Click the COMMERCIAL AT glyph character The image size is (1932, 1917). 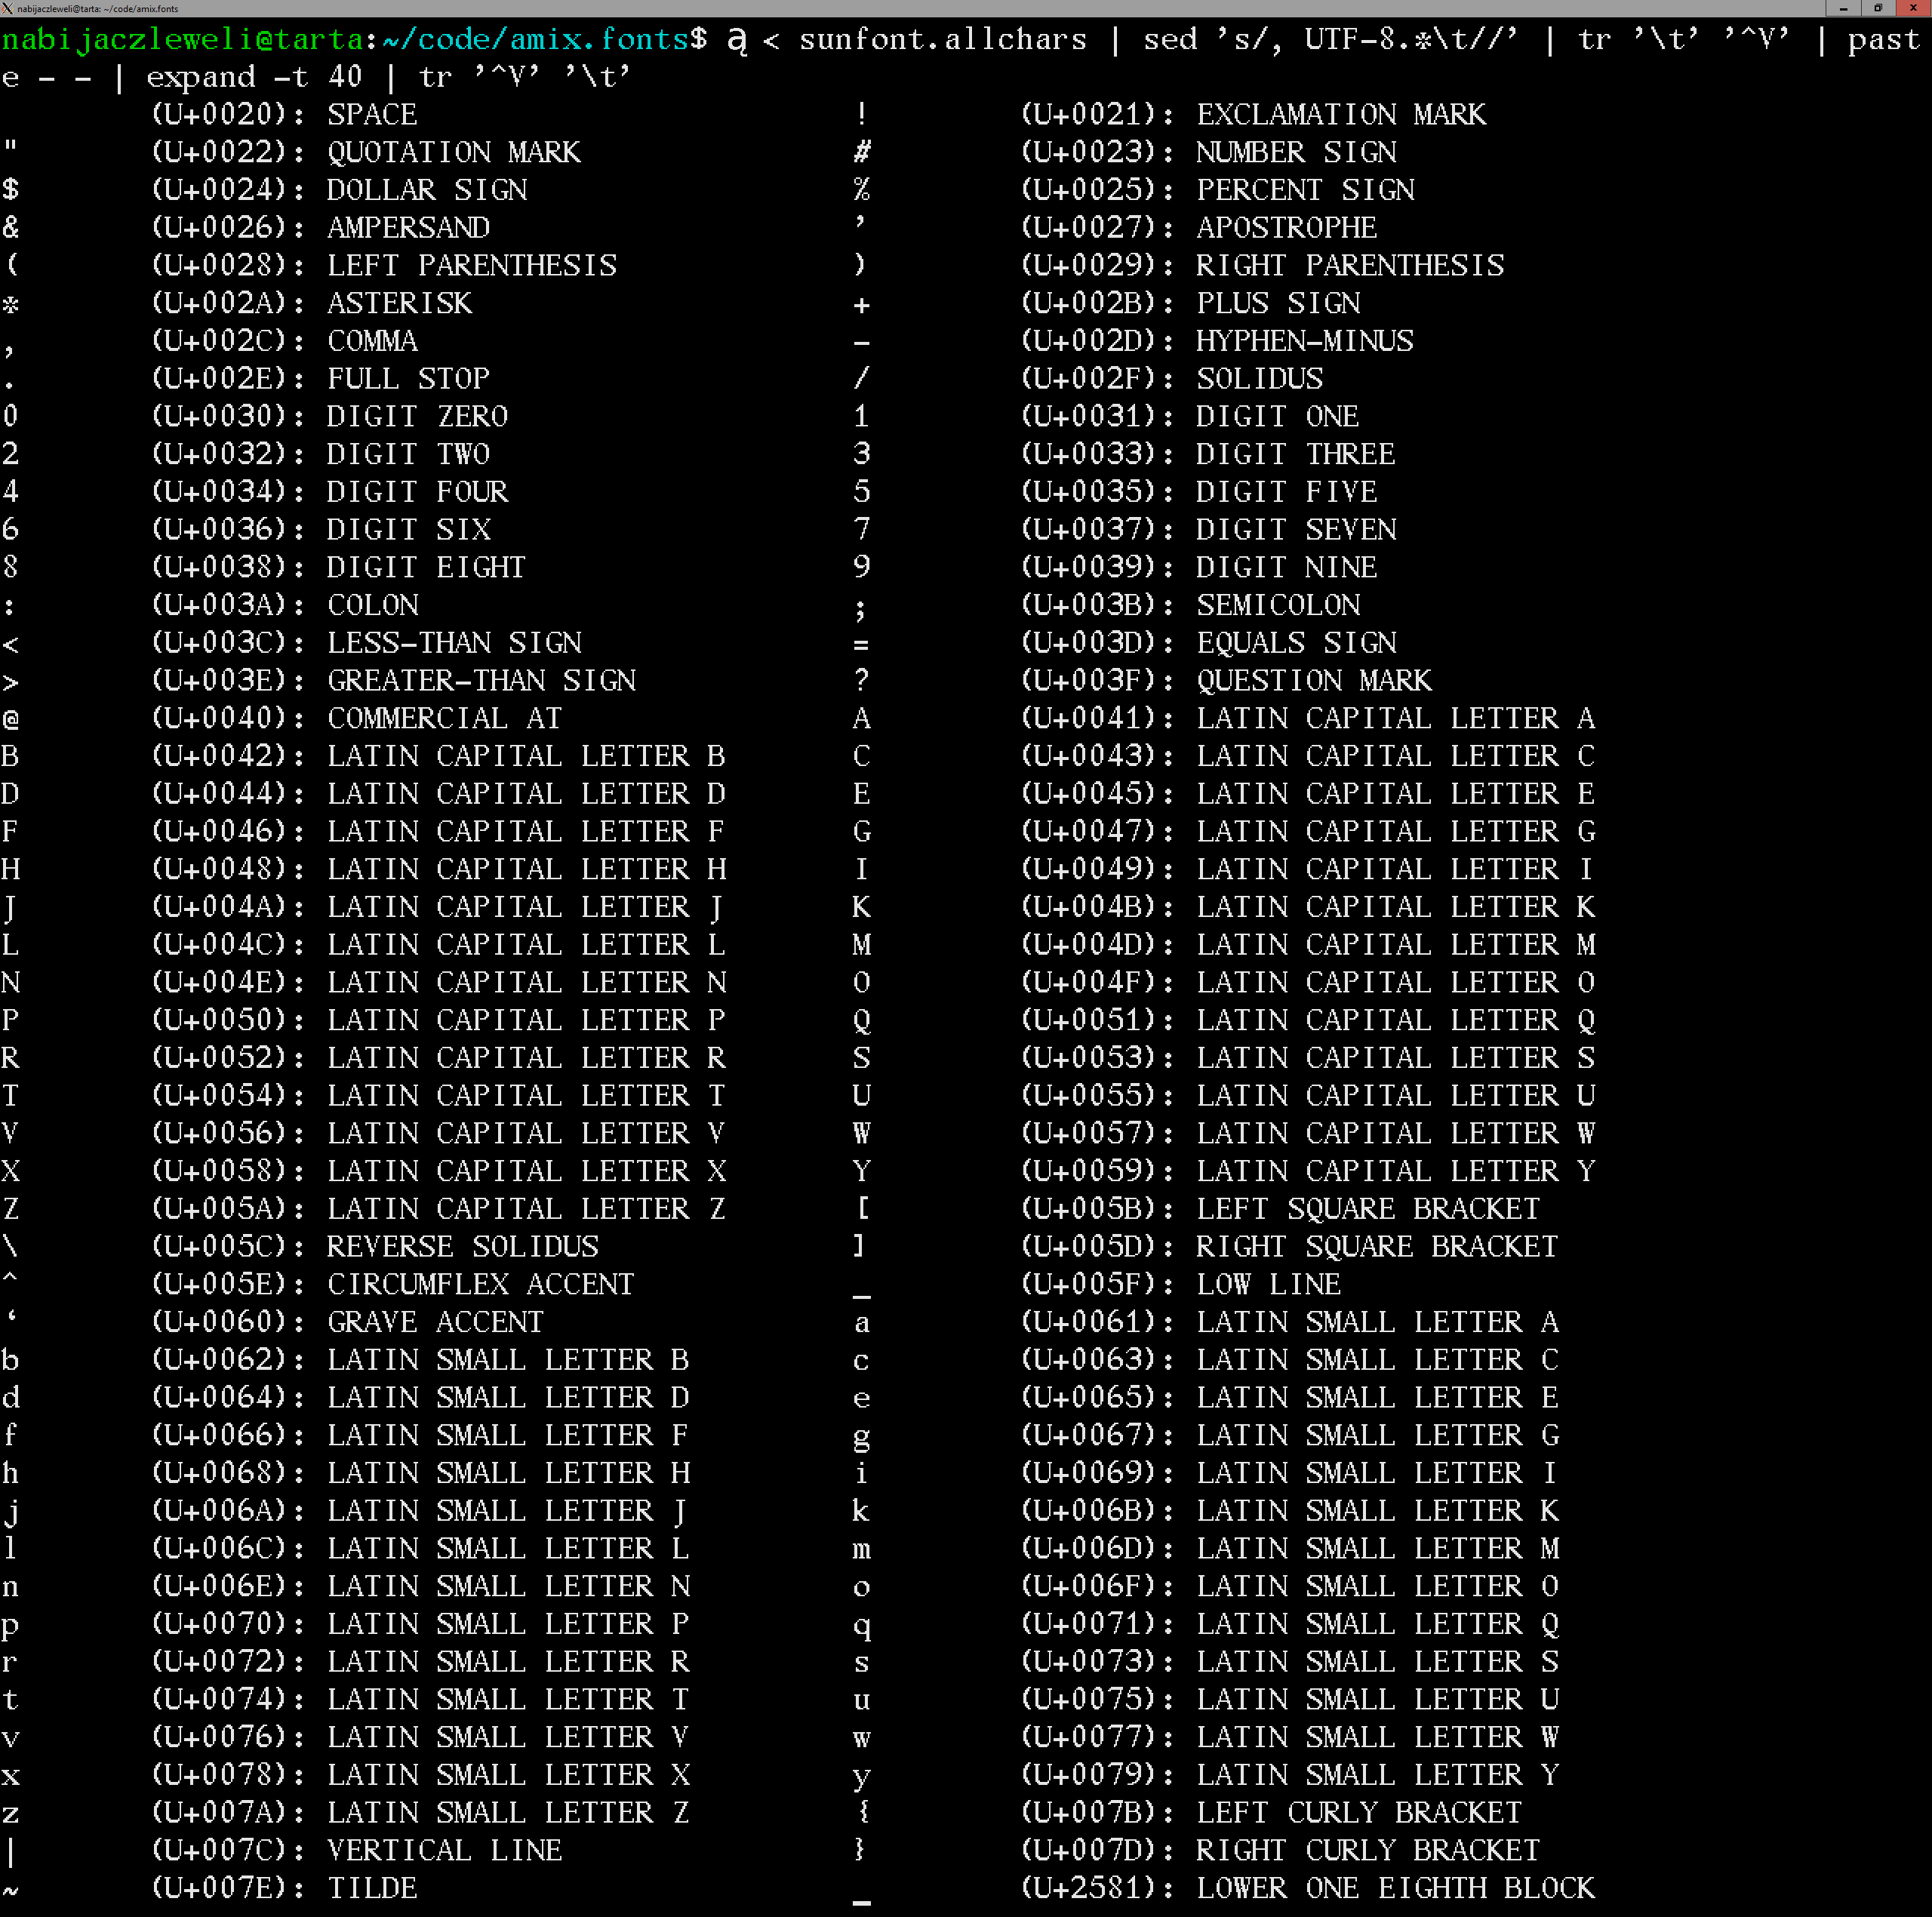tap(11, 719)
